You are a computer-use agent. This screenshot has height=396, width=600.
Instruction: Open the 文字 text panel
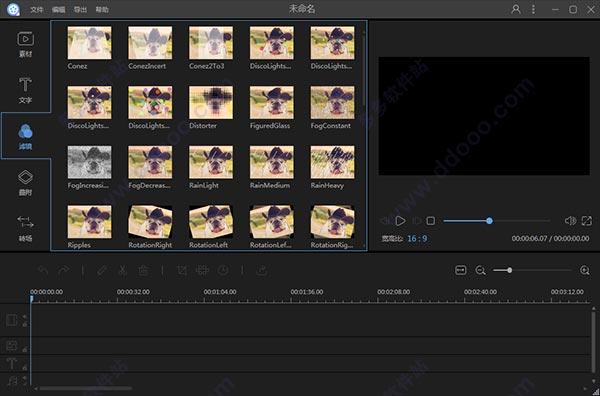[25, 90]
